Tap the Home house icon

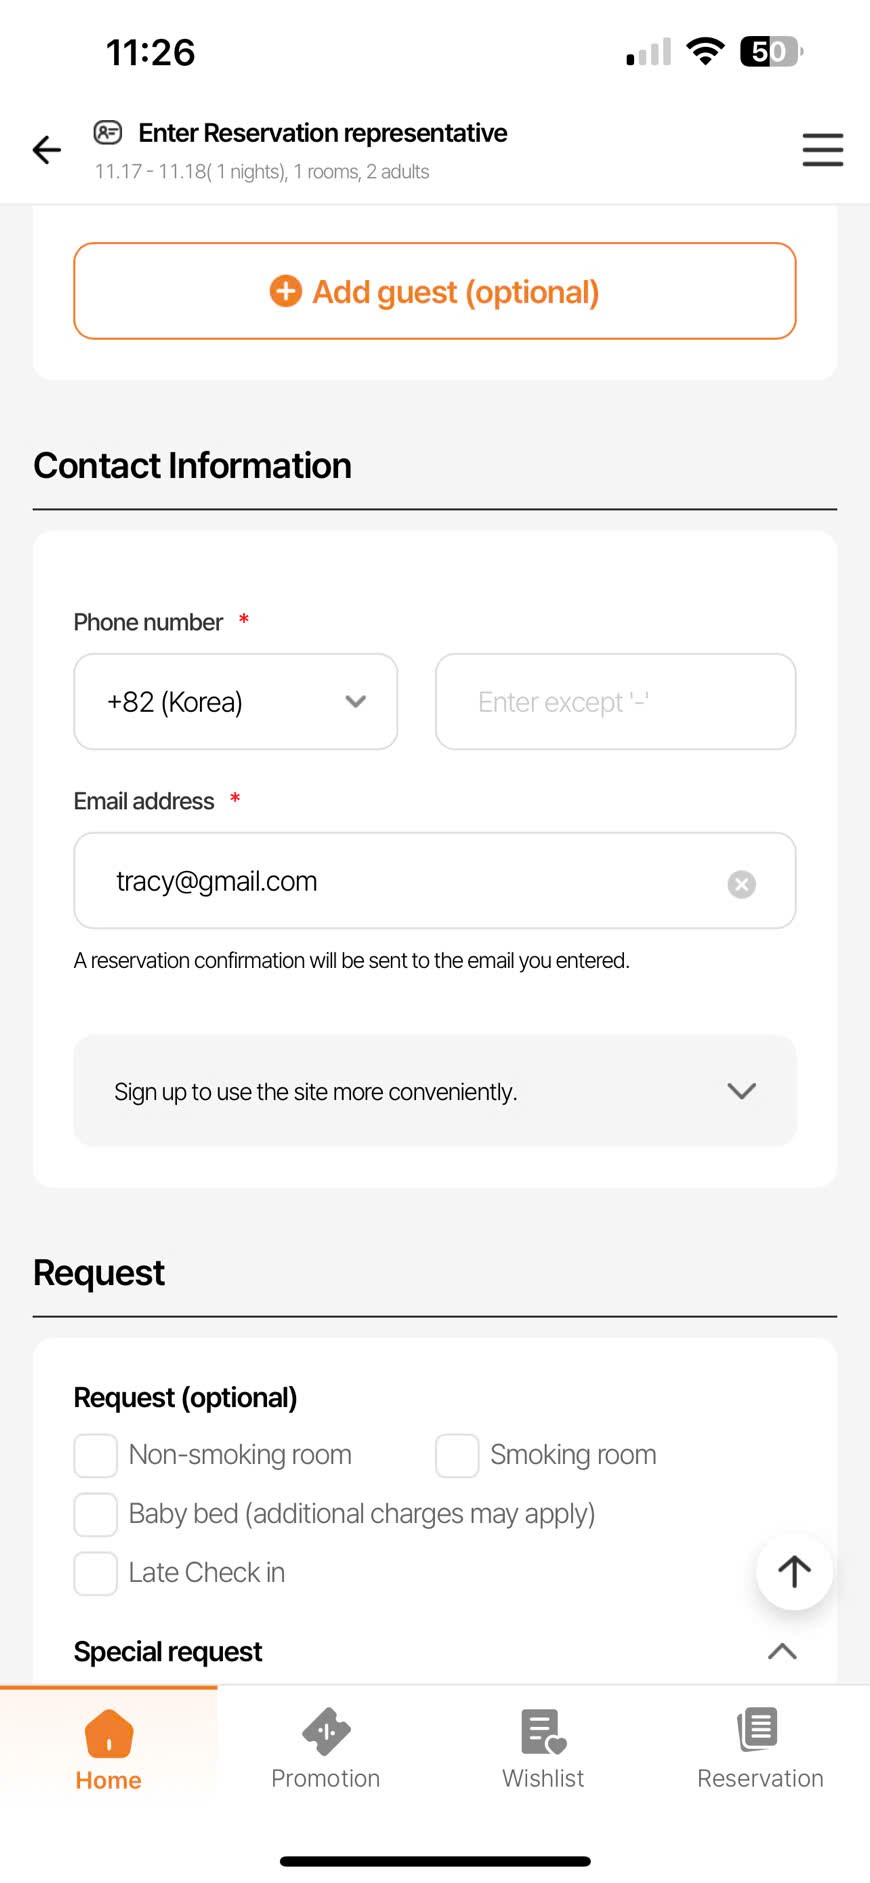pyautogui.click(x=109, y=1734)
